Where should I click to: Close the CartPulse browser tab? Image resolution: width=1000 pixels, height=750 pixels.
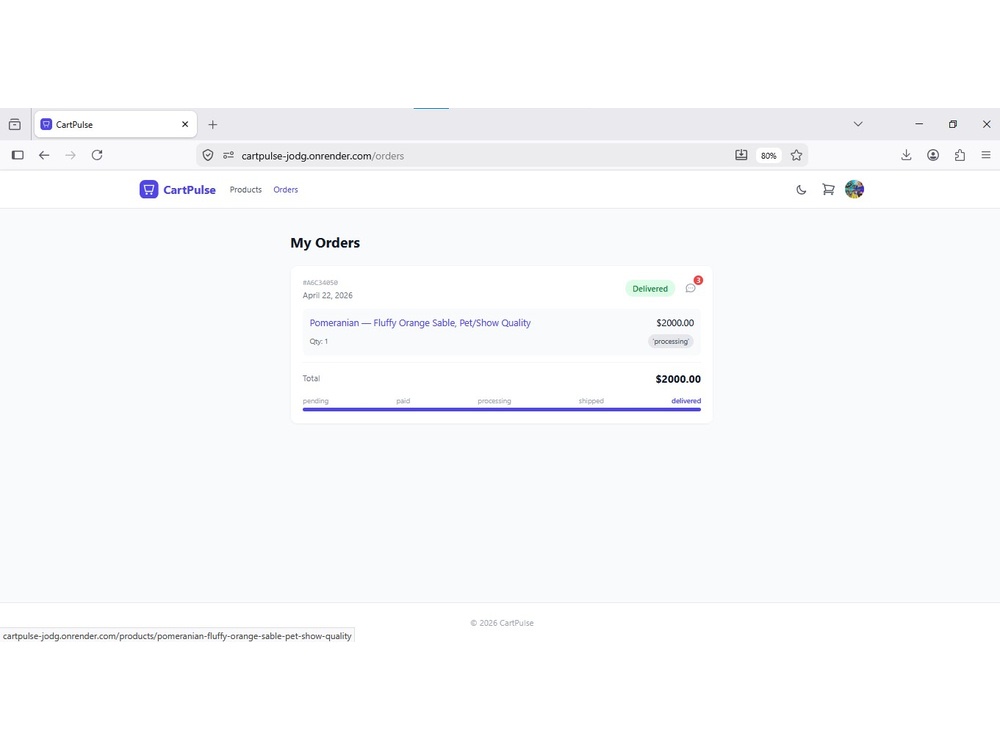[x=185, y=124]
